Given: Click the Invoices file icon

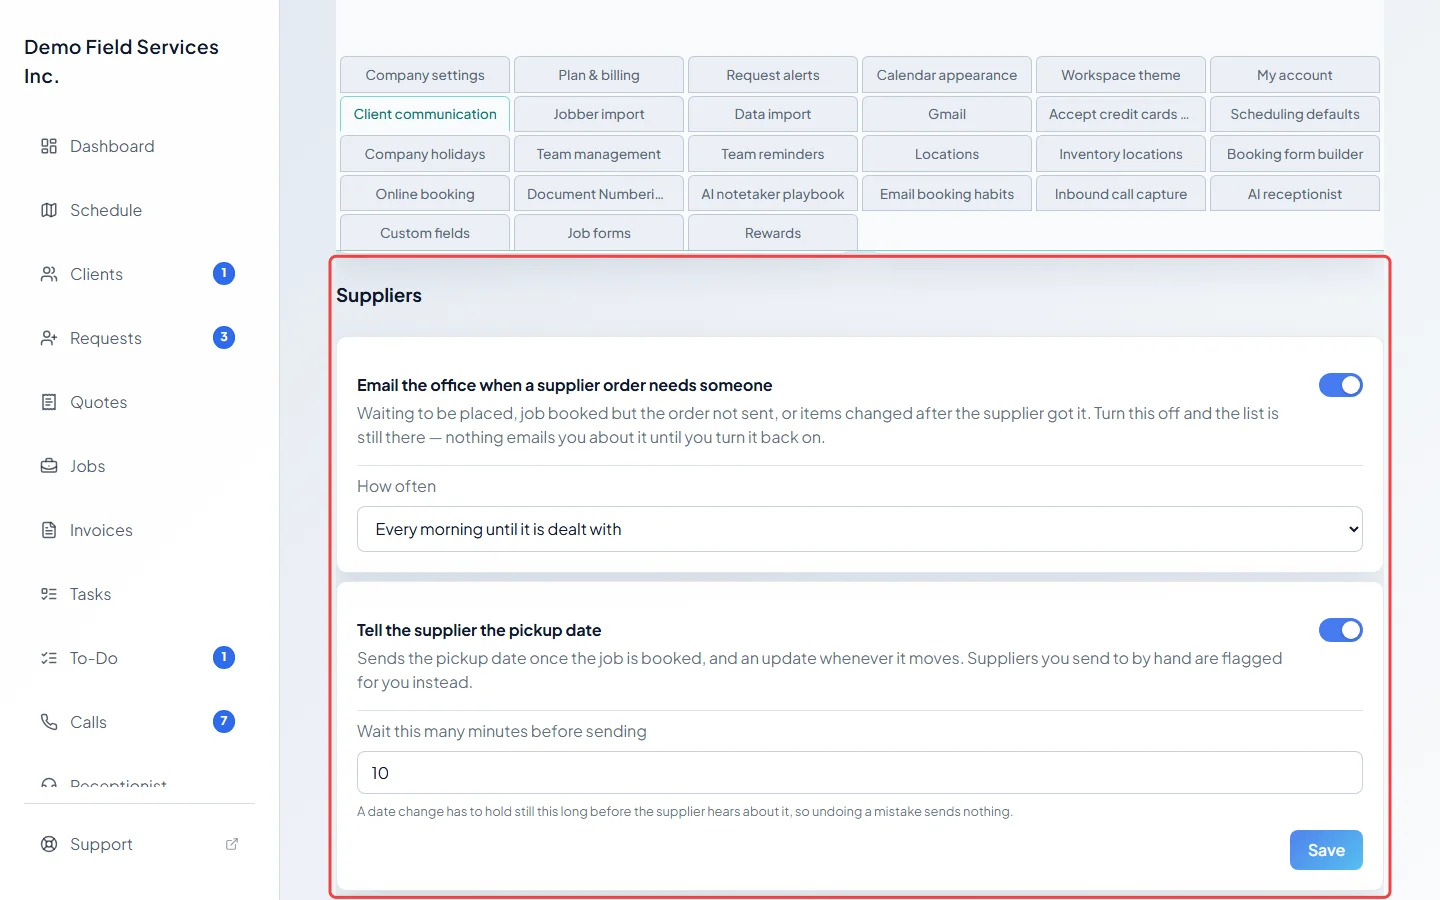Looking at the screenshot, I should (49, 530).
